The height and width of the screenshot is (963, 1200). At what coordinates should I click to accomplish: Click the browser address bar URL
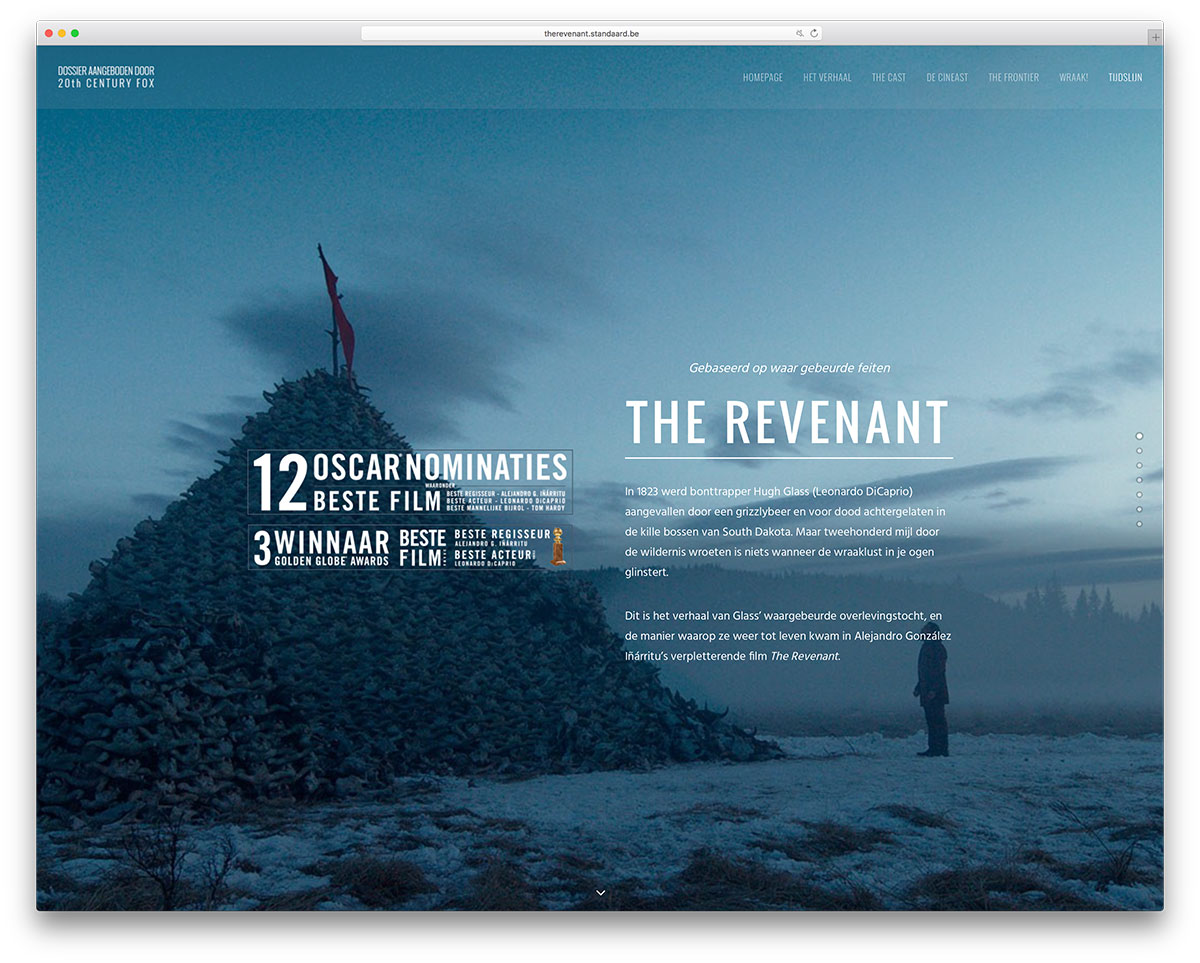(591, 33)
